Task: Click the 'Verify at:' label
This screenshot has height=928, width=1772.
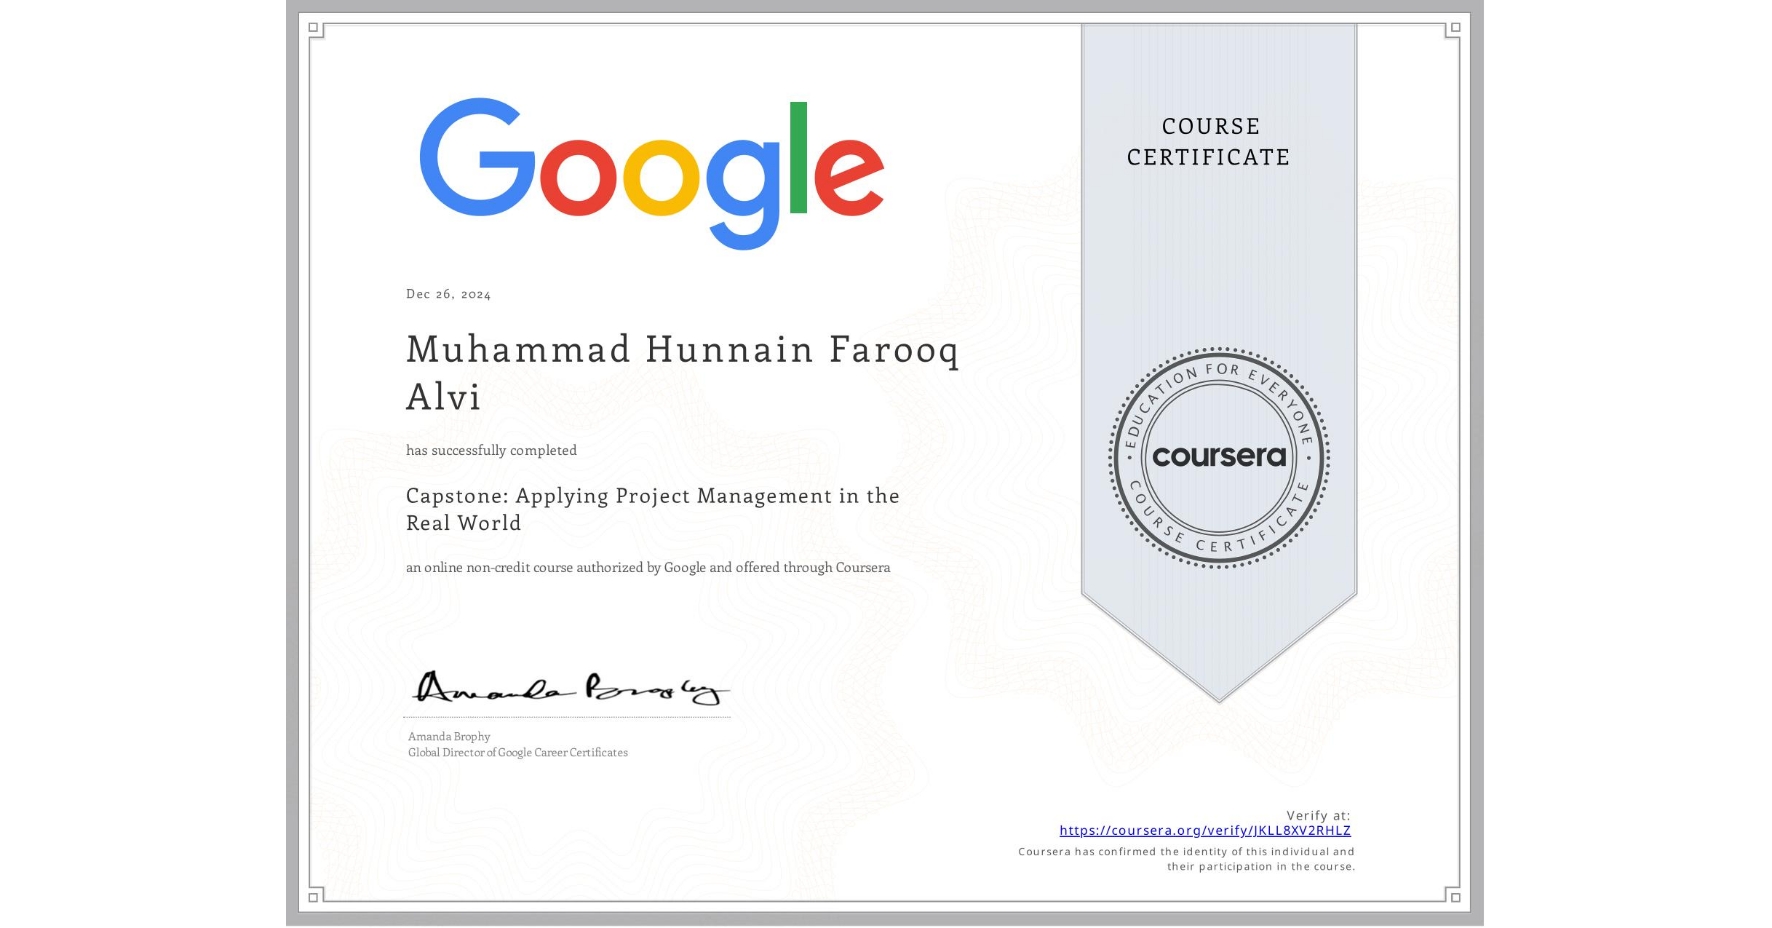Action: click(x=1318, y=816)
